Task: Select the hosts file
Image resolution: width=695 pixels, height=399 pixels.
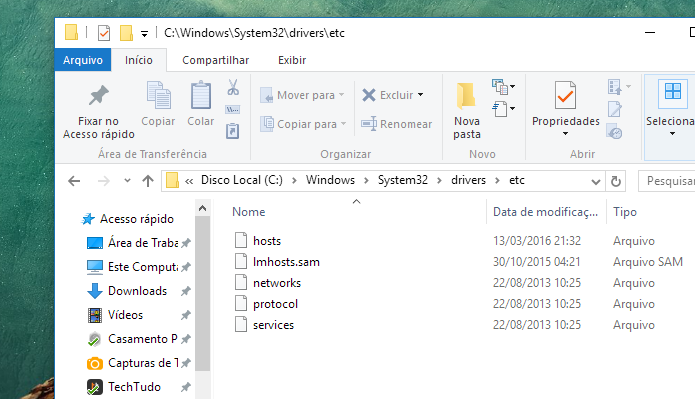Action: click(x=267, y=241)
